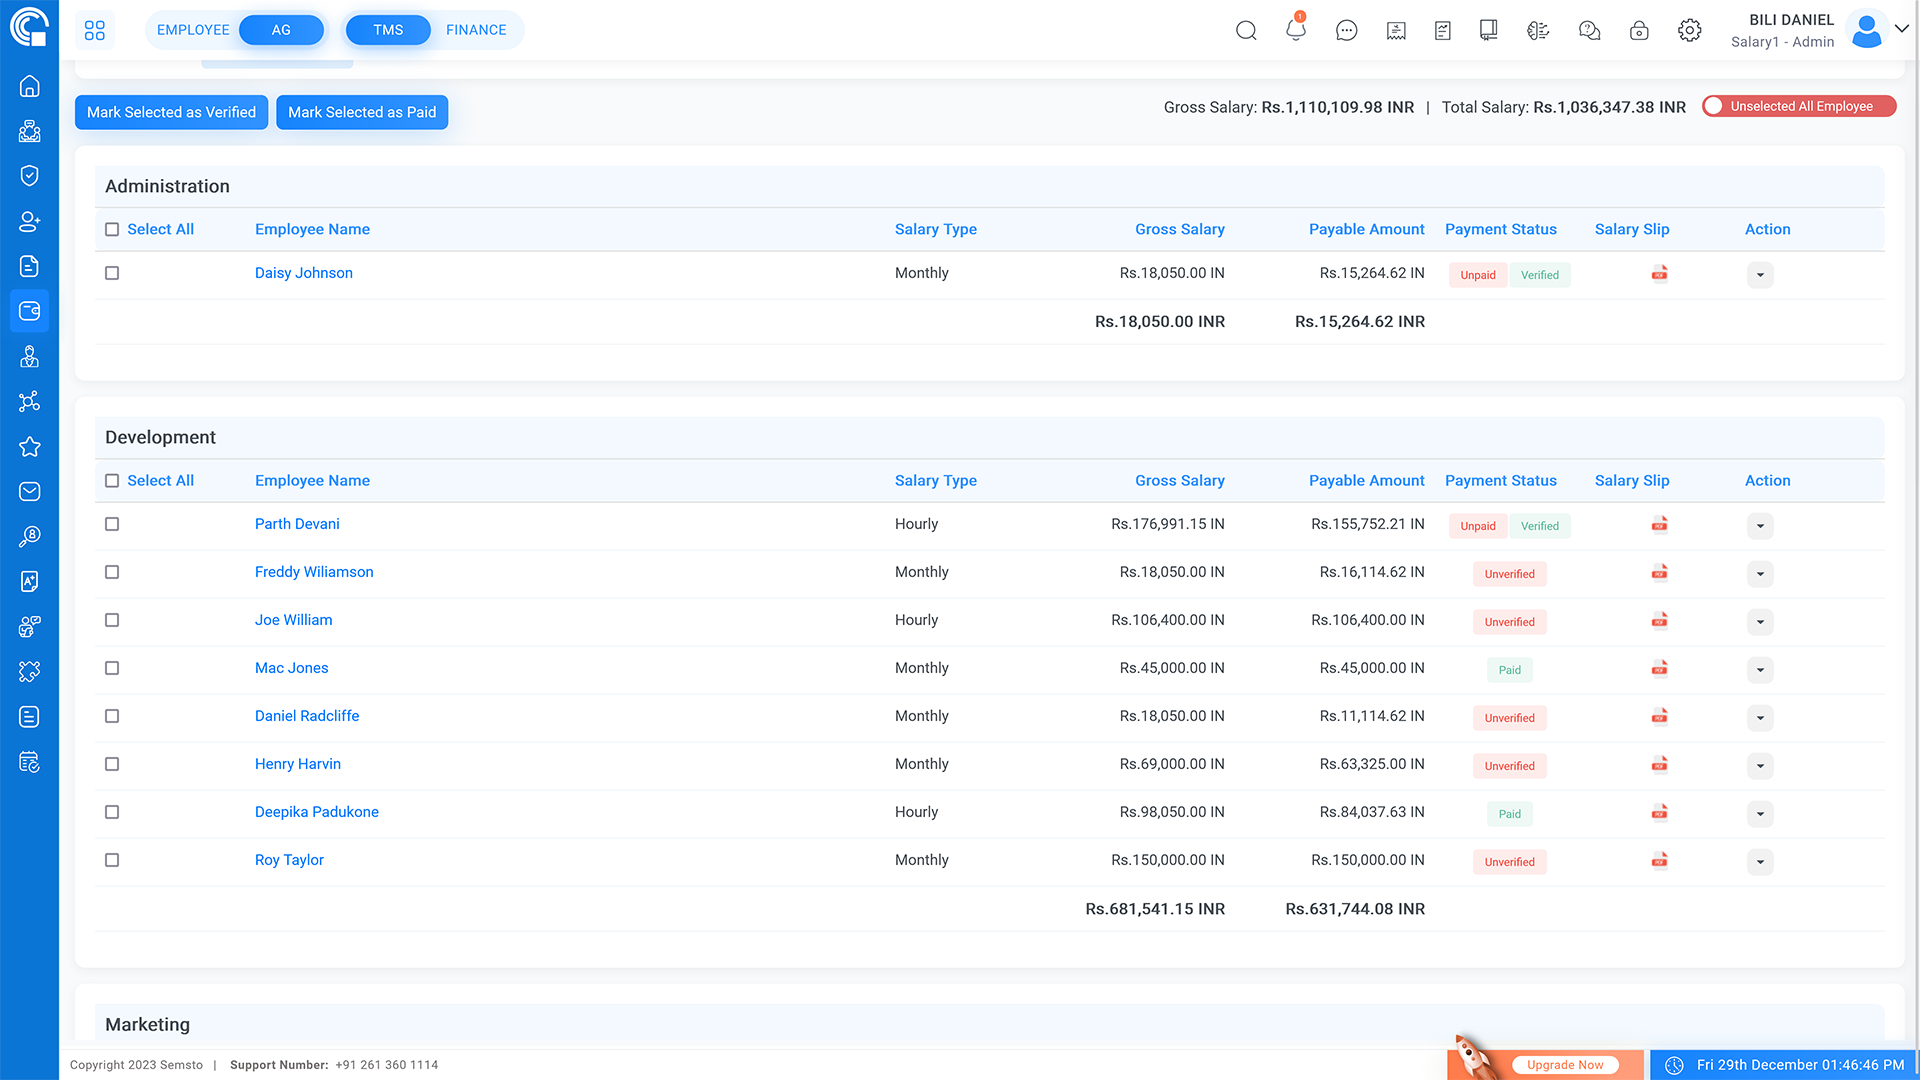The width and height of the screenshot is (1920, 1080).
Task: Open Deepika Padukone's employee link
Action: point(316,812)
